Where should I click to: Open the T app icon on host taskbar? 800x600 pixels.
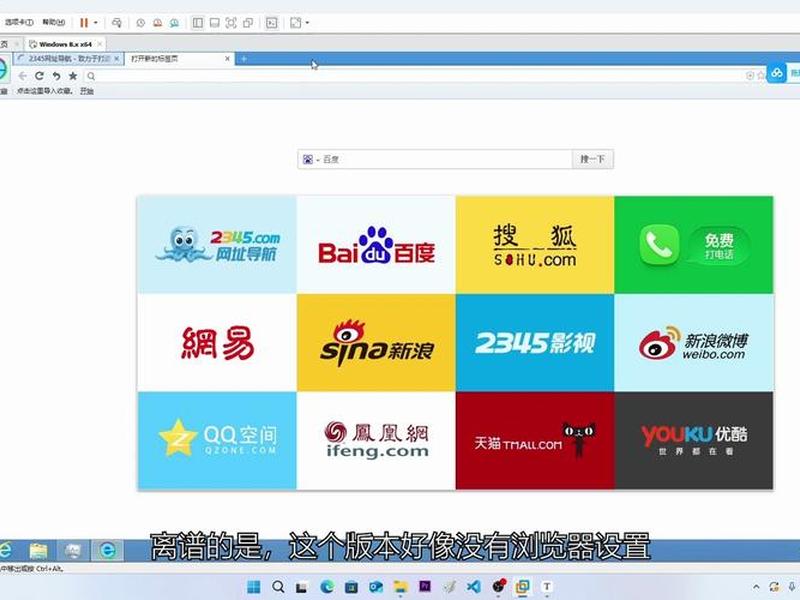click(547, 587)
